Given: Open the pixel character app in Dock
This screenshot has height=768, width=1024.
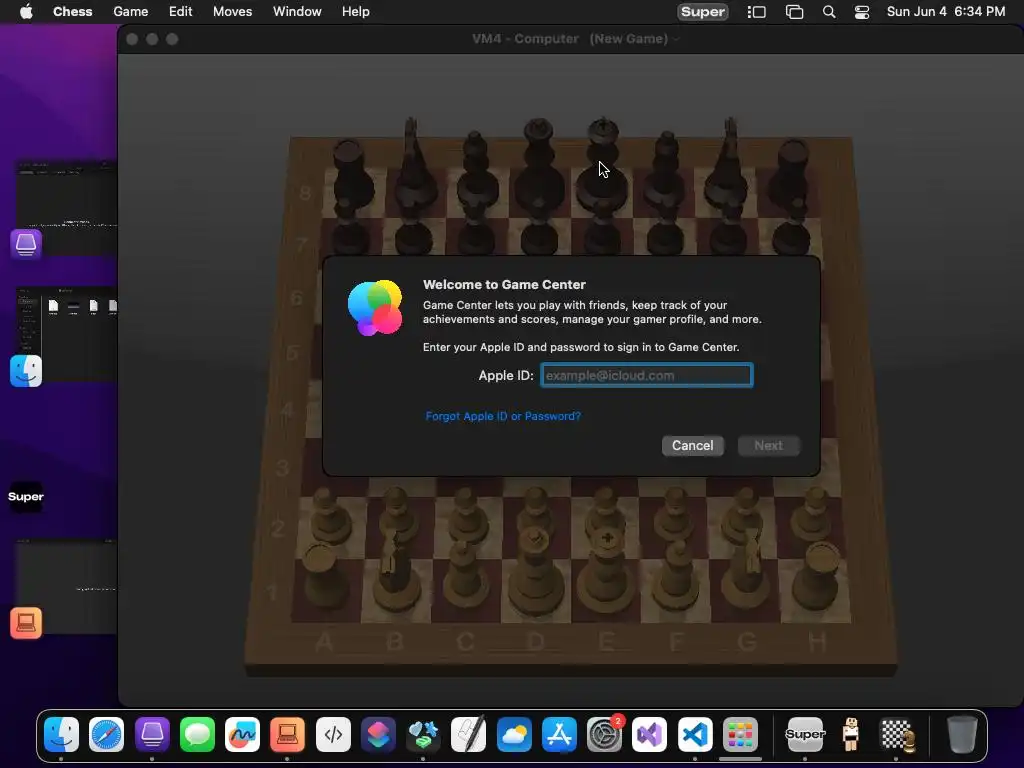Looking at the screenshot, I should pos(850,735).
